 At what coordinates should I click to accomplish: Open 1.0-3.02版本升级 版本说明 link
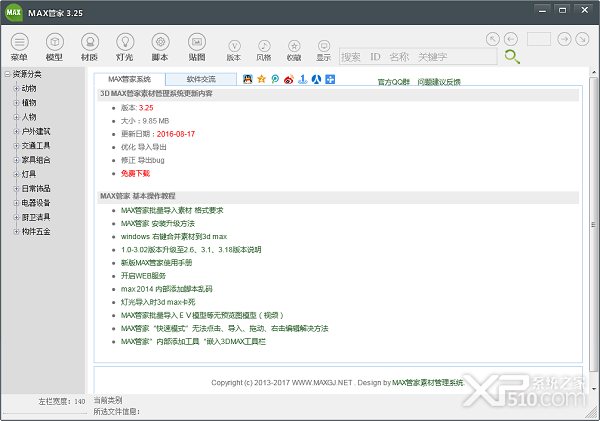click(x=191, y=250)
